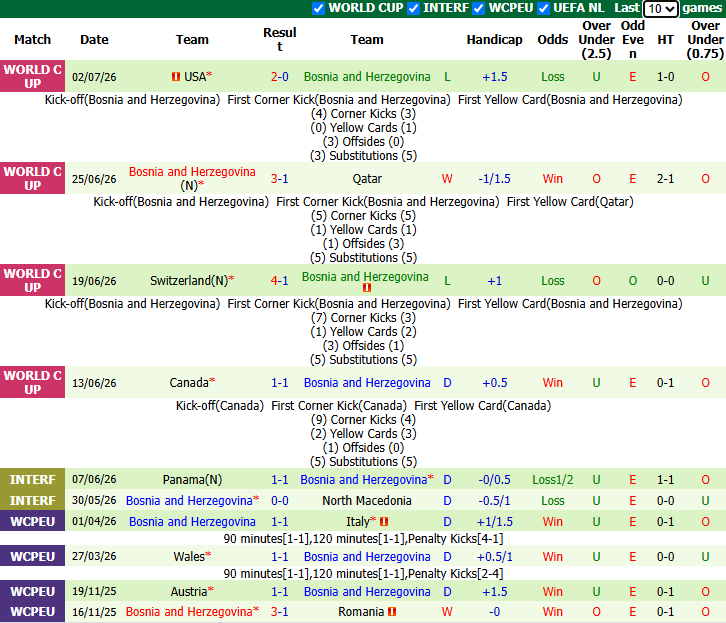Click the 0-0 result versus North Macedonia
This screenshot has height=623, width=726.
[280, 501]
